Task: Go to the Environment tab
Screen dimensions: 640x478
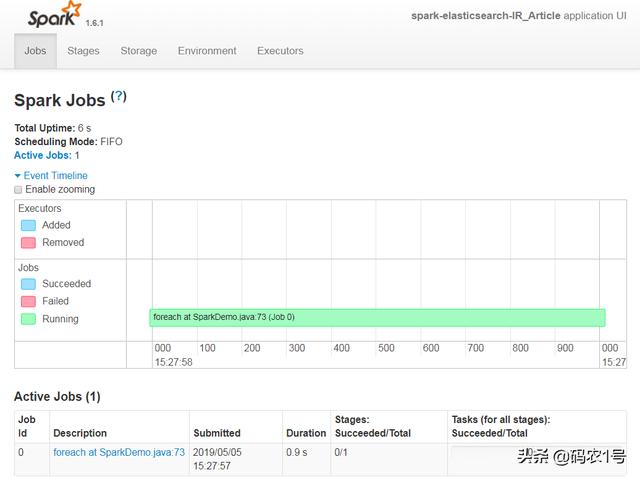Action: pos(207,51)
